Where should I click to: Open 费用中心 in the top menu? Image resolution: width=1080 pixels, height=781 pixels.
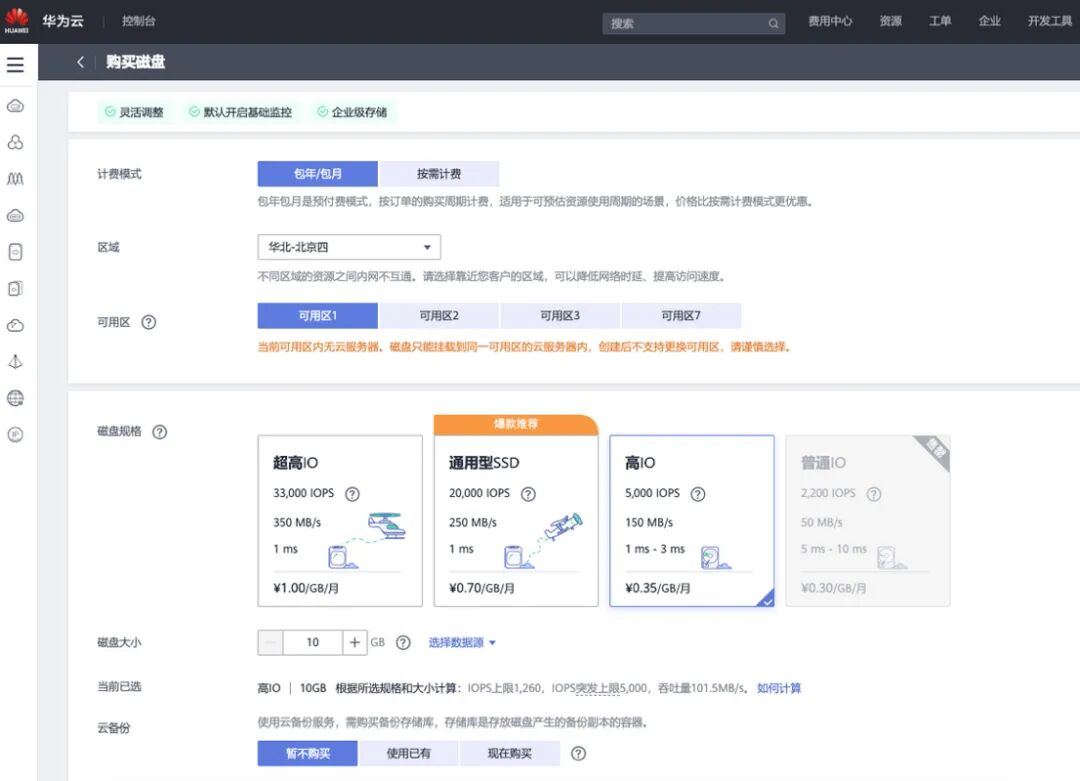click(830, 21)
